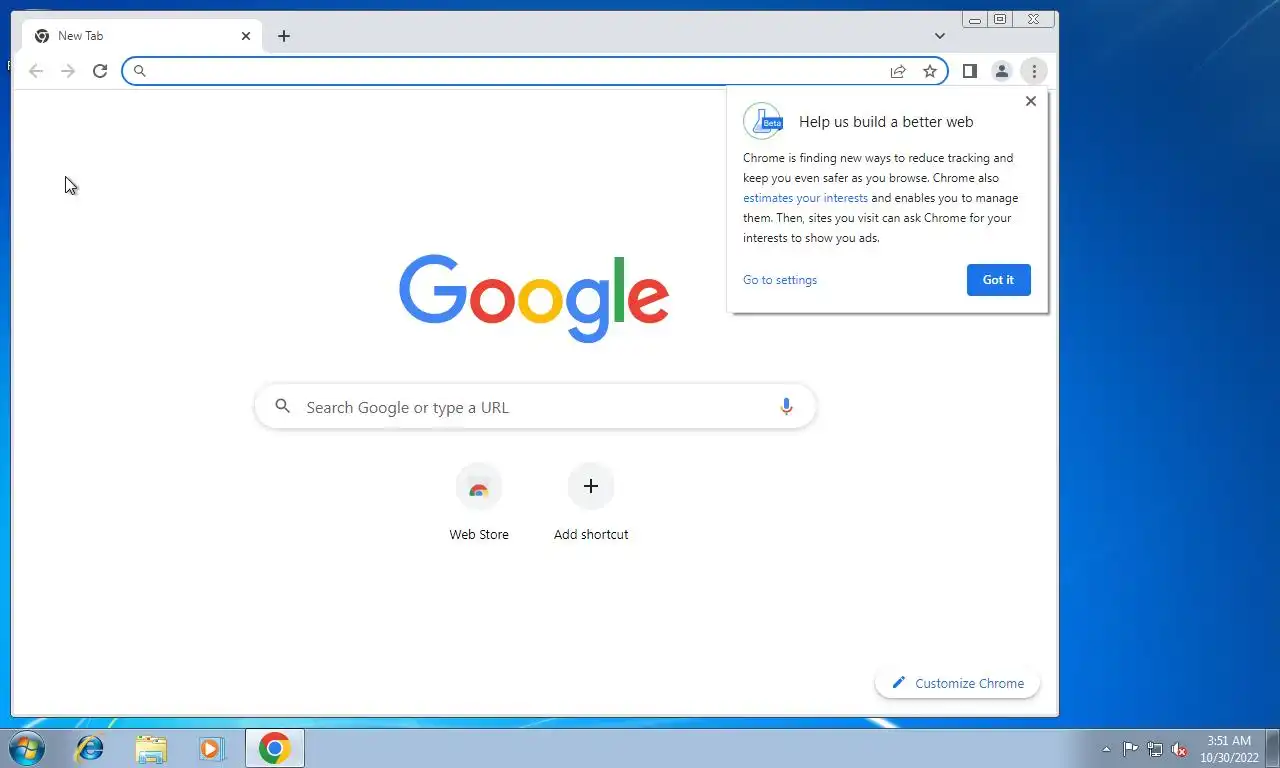
Task: Start voice search with microphone icon
Action: pyautogui.click(x=786, y=406)
